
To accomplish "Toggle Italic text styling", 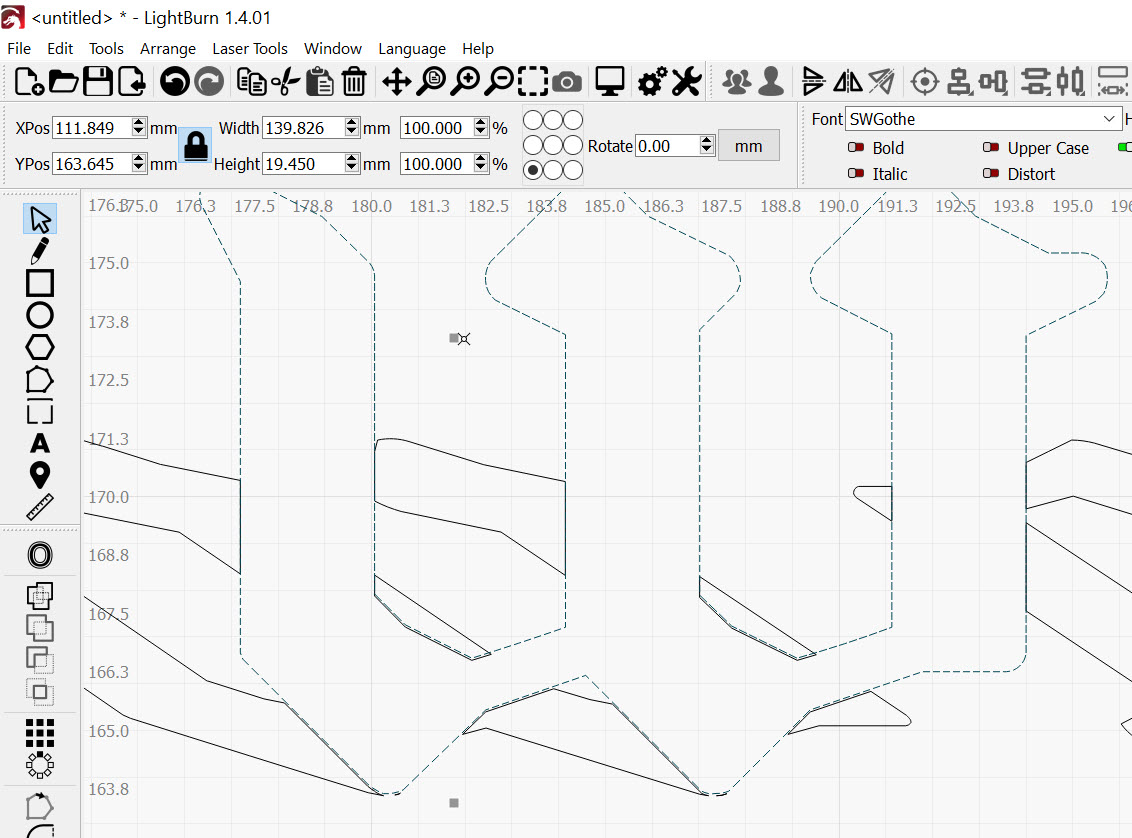I will (857, 173).
